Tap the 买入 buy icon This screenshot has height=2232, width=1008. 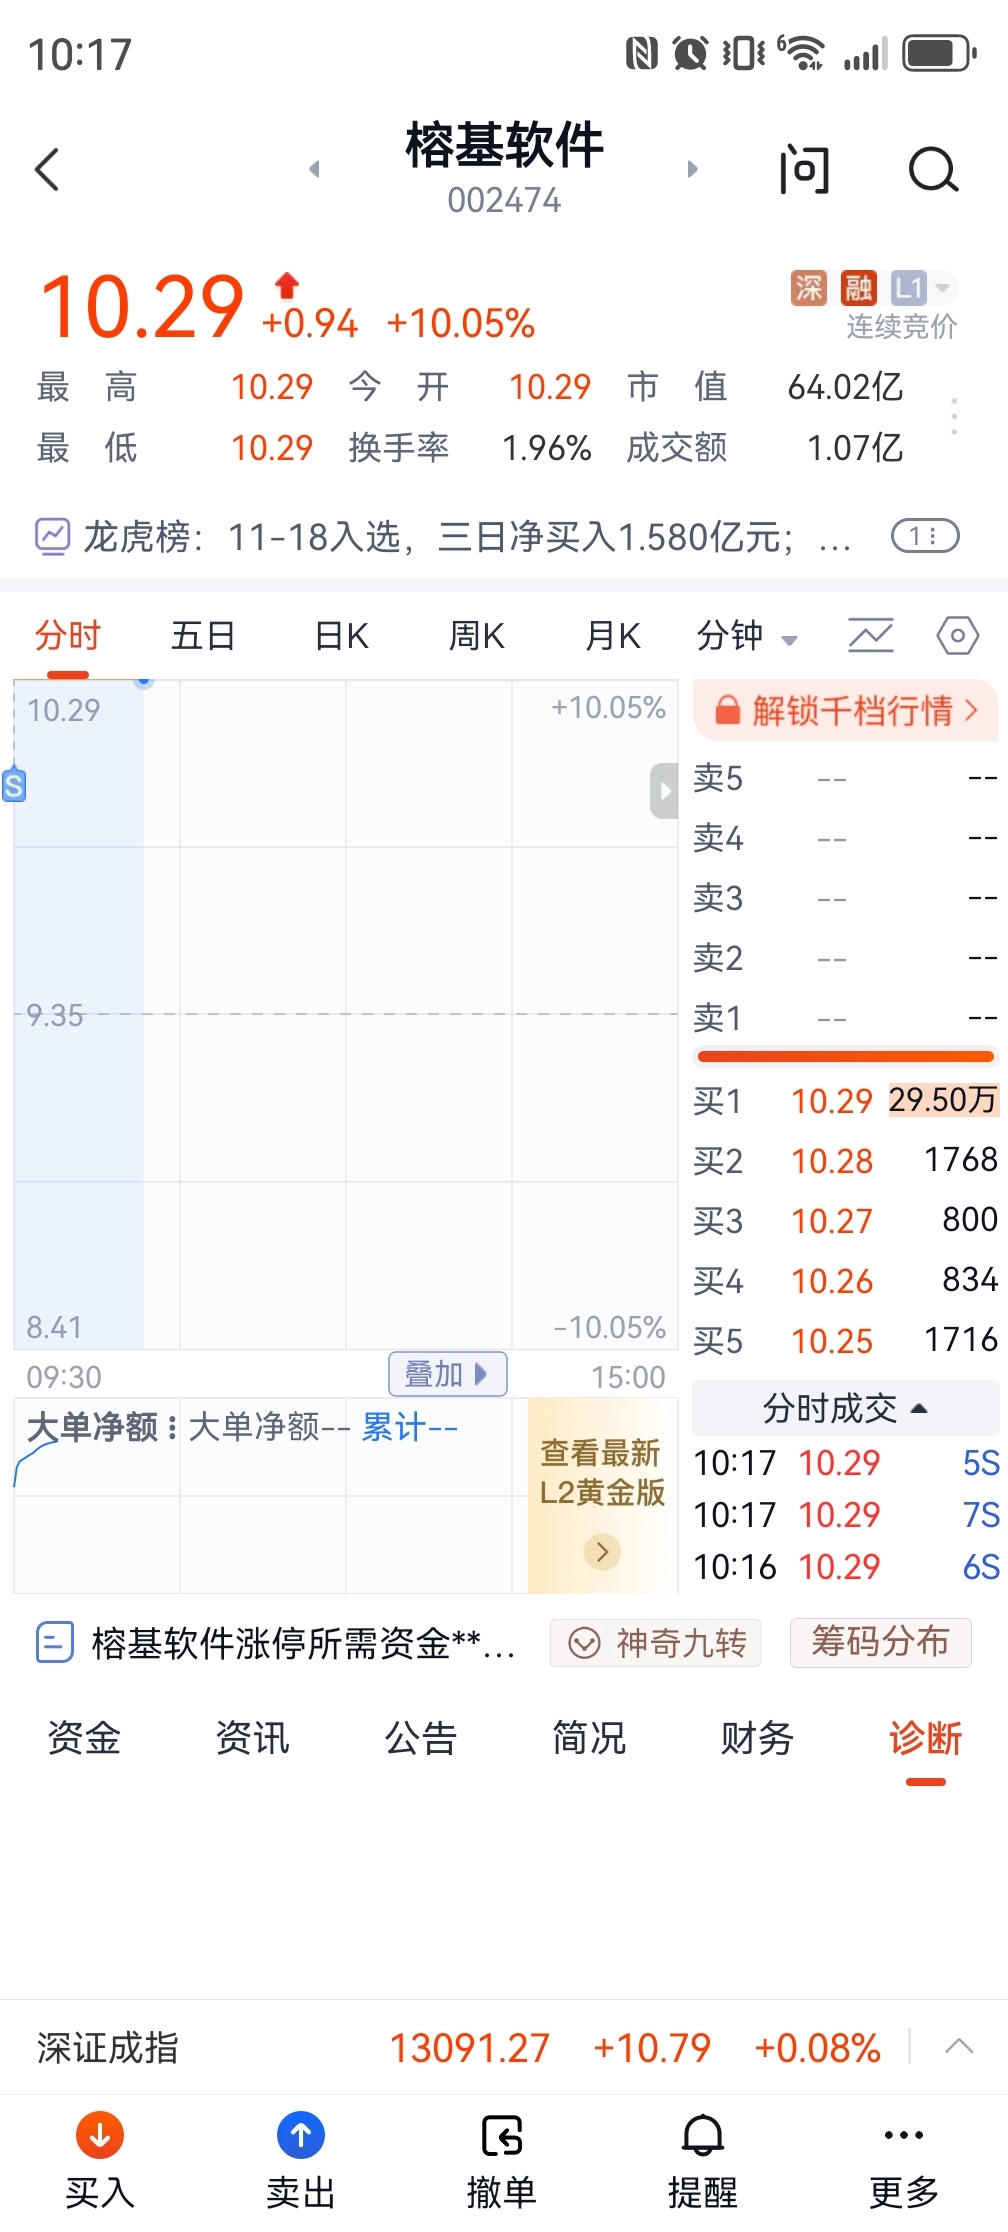coord(100,2135)
